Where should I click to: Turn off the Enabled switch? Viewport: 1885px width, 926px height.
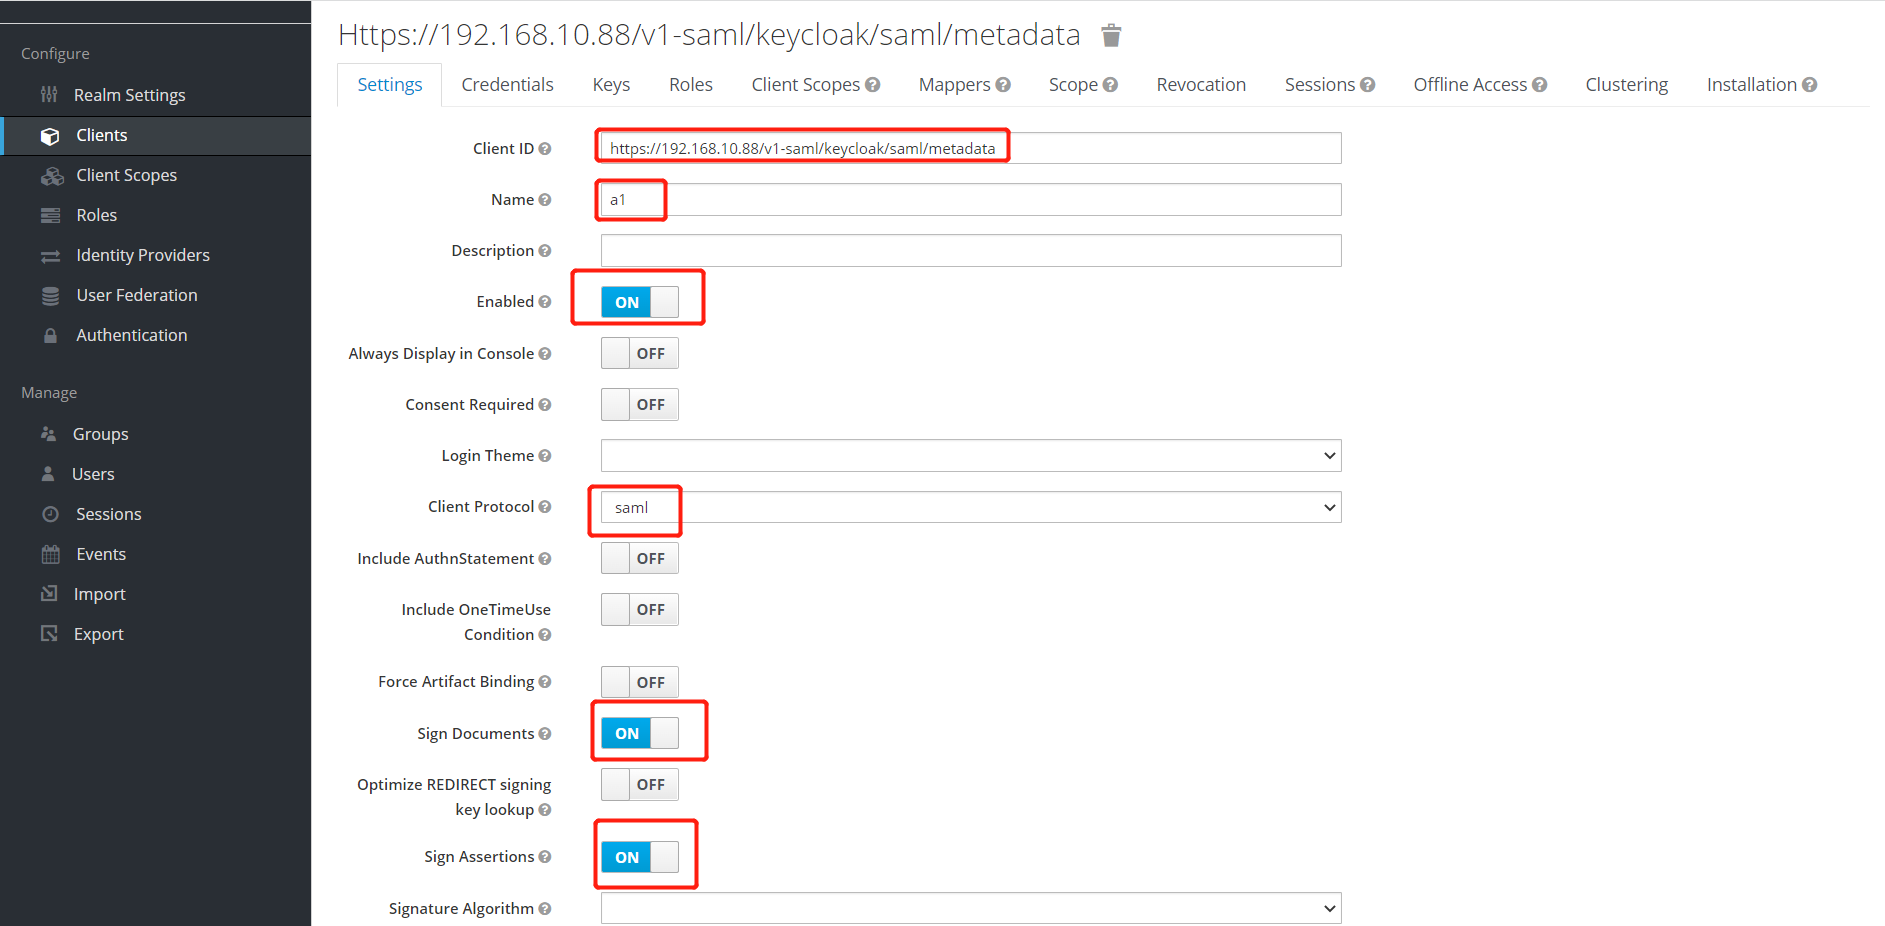pos(640,302)
